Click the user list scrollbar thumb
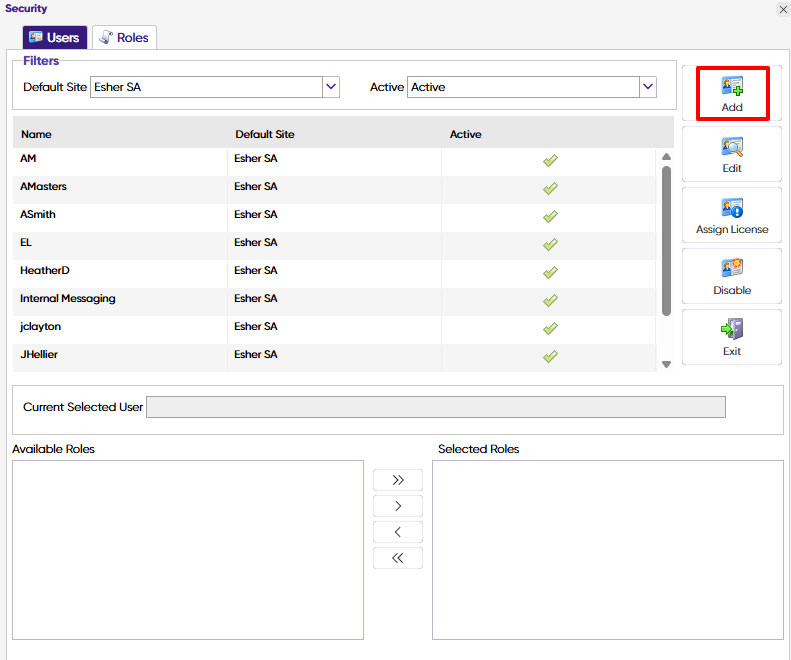 click(x=666, y=241)
